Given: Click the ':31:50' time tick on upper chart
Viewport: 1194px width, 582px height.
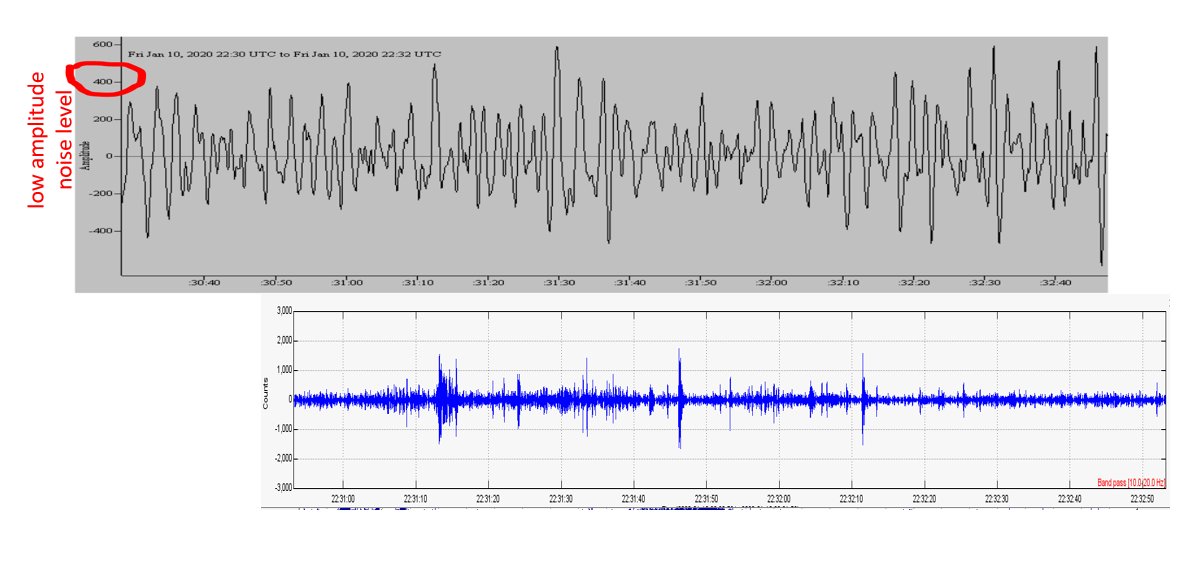Looking at the screenshot, I should tap(701, 283).
